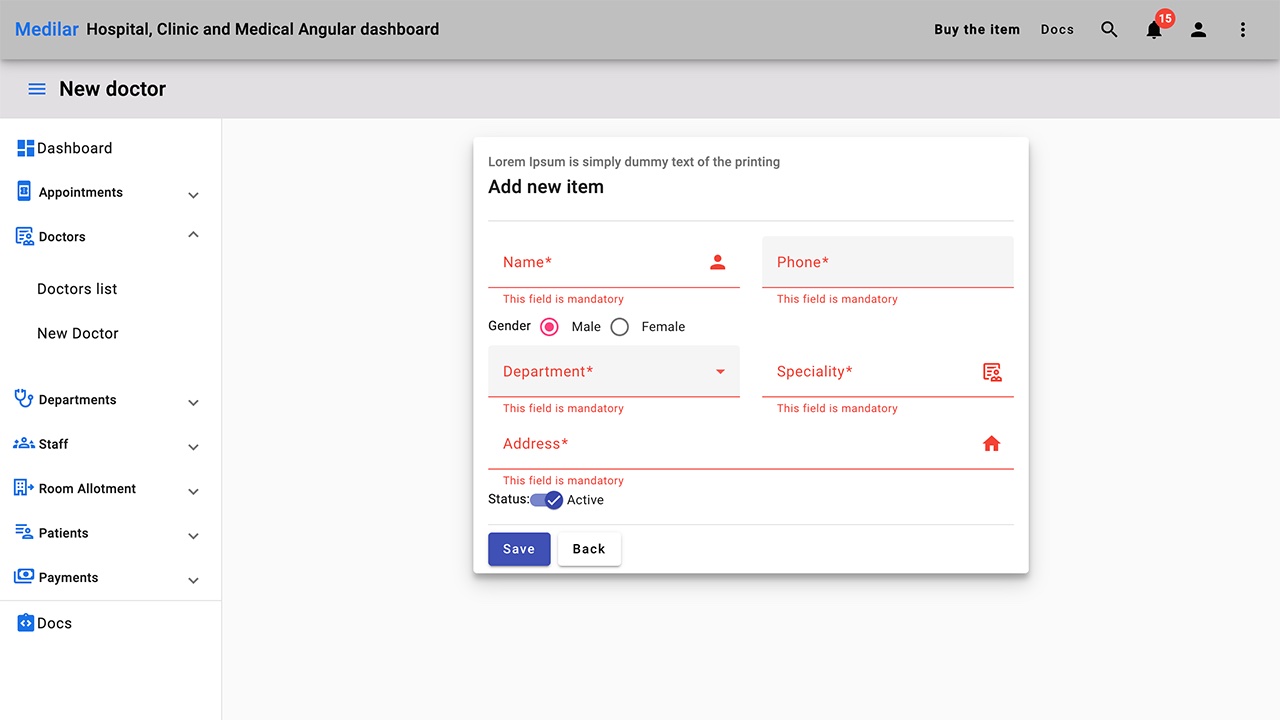1280x720 pixels.
Task: Click the home icon in the Address field
Action: (991, 443)
